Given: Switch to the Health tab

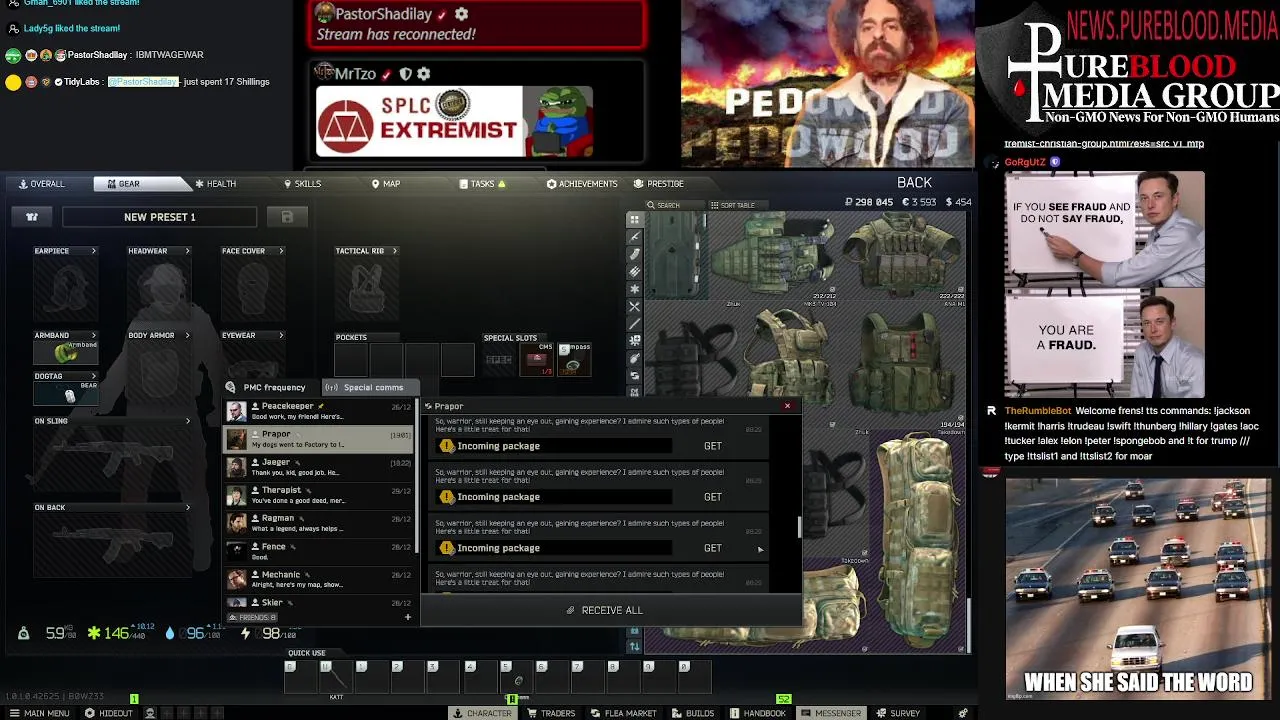Looking at the screenshot, I should tap(215, 184).
